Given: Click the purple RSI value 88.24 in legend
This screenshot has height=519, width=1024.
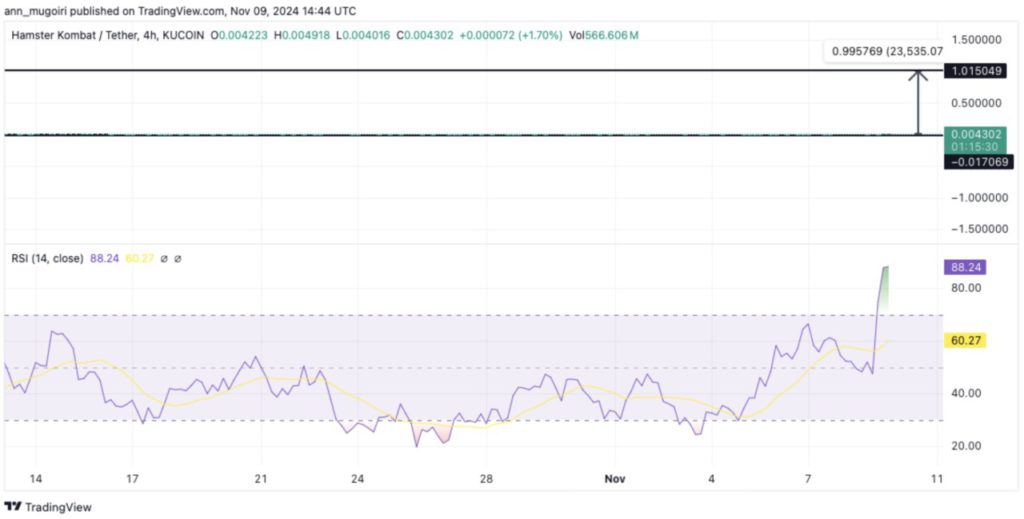Looking at the screenshot, I should (104, 259).
